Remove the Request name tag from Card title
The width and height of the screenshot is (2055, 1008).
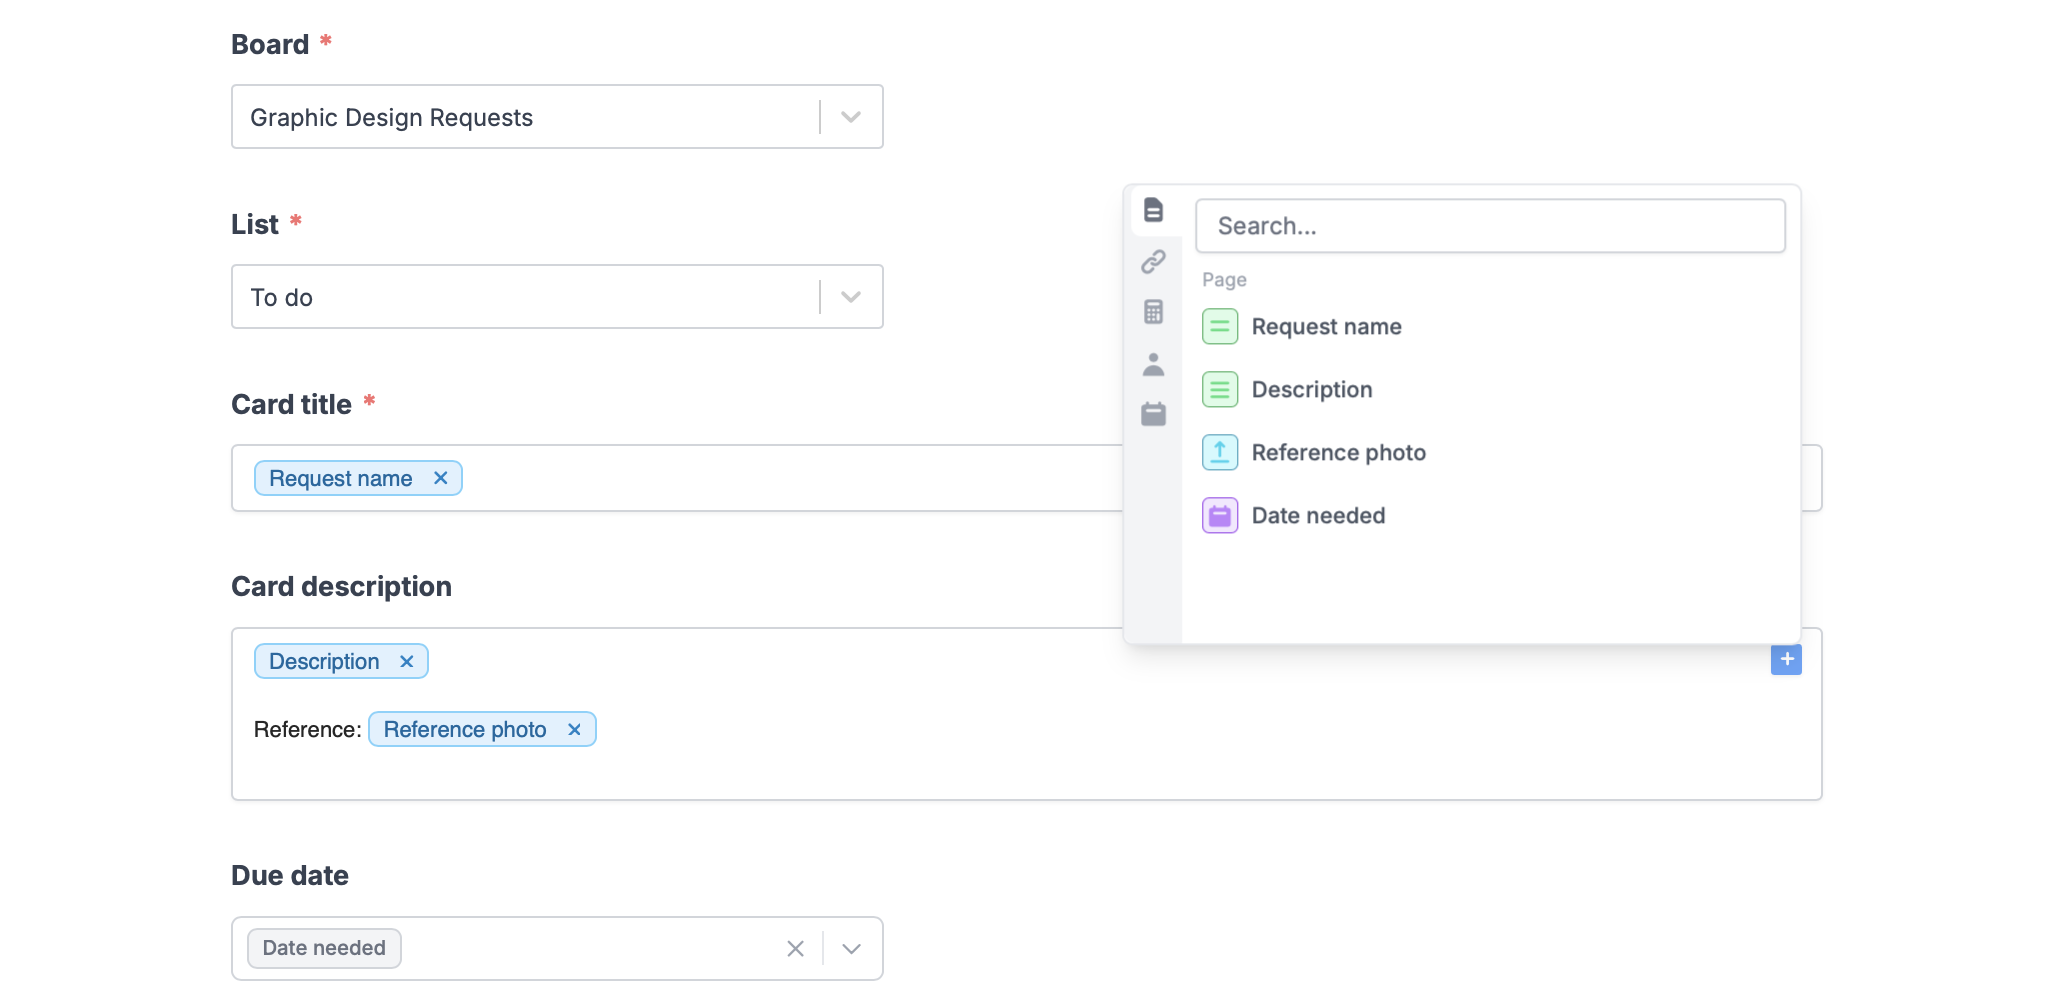(x=440, y=478)
